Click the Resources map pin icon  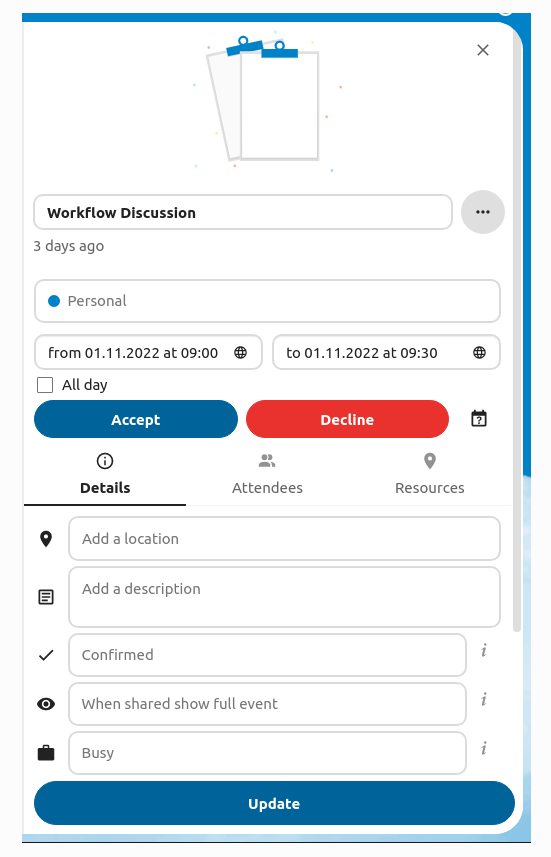(430, 461)
